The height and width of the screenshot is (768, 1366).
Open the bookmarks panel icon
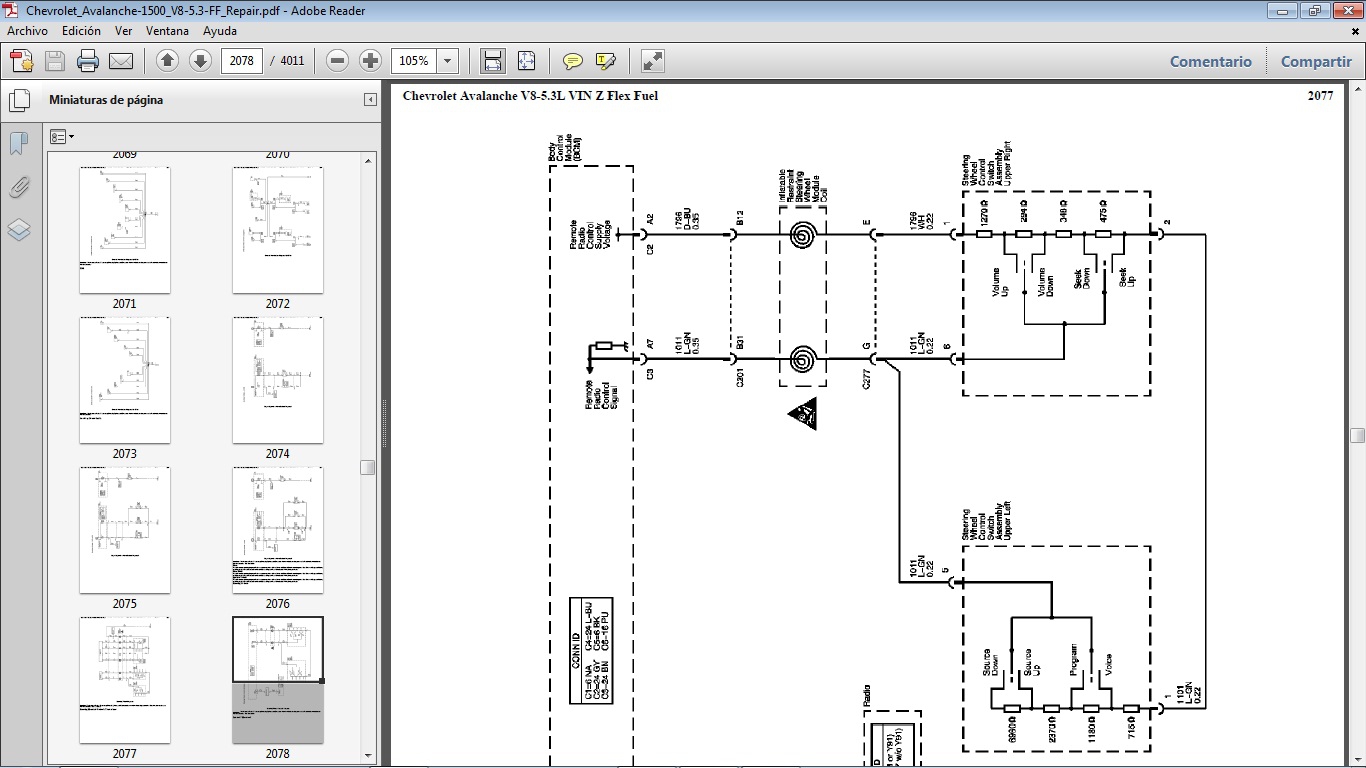point(19,144)
